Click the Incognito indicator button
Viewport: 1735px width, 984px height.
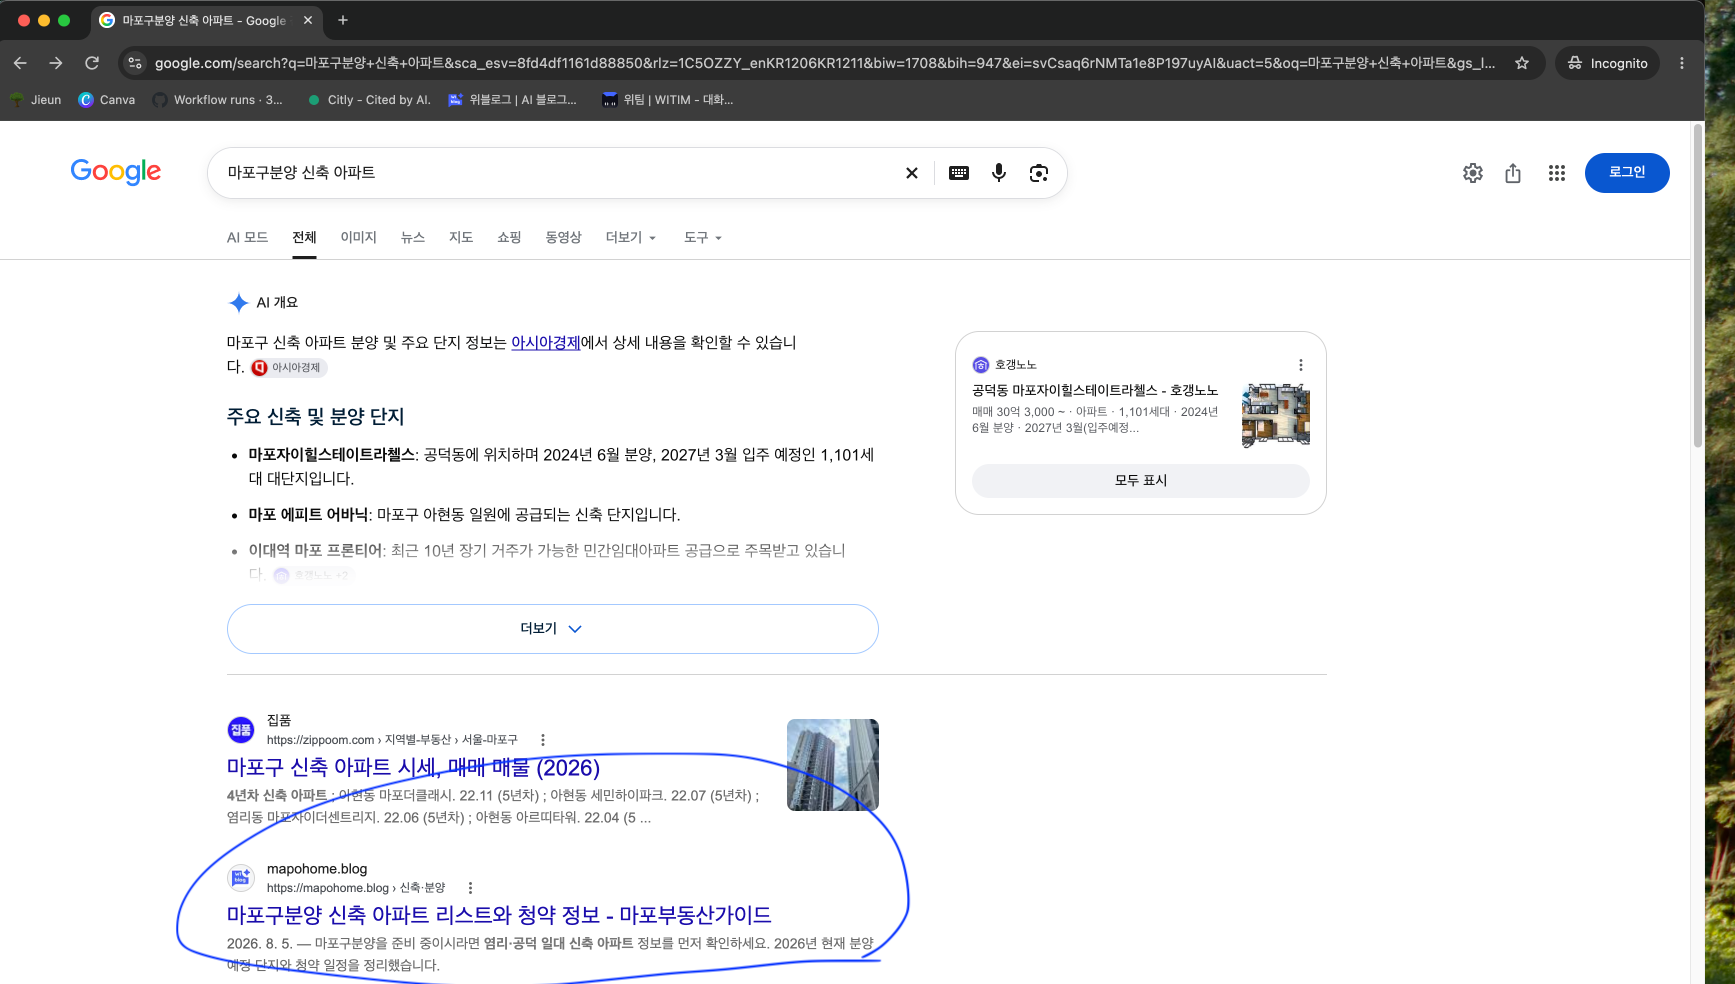coord(1608,63)
